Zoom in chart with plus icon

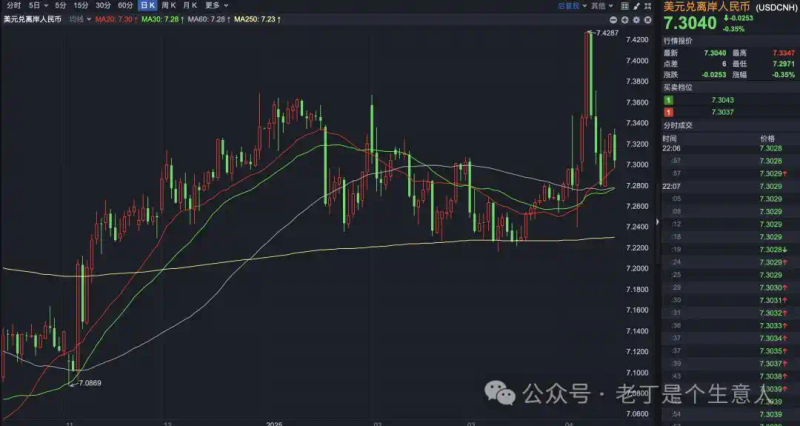pyautogui.click(x=624, y=20)
